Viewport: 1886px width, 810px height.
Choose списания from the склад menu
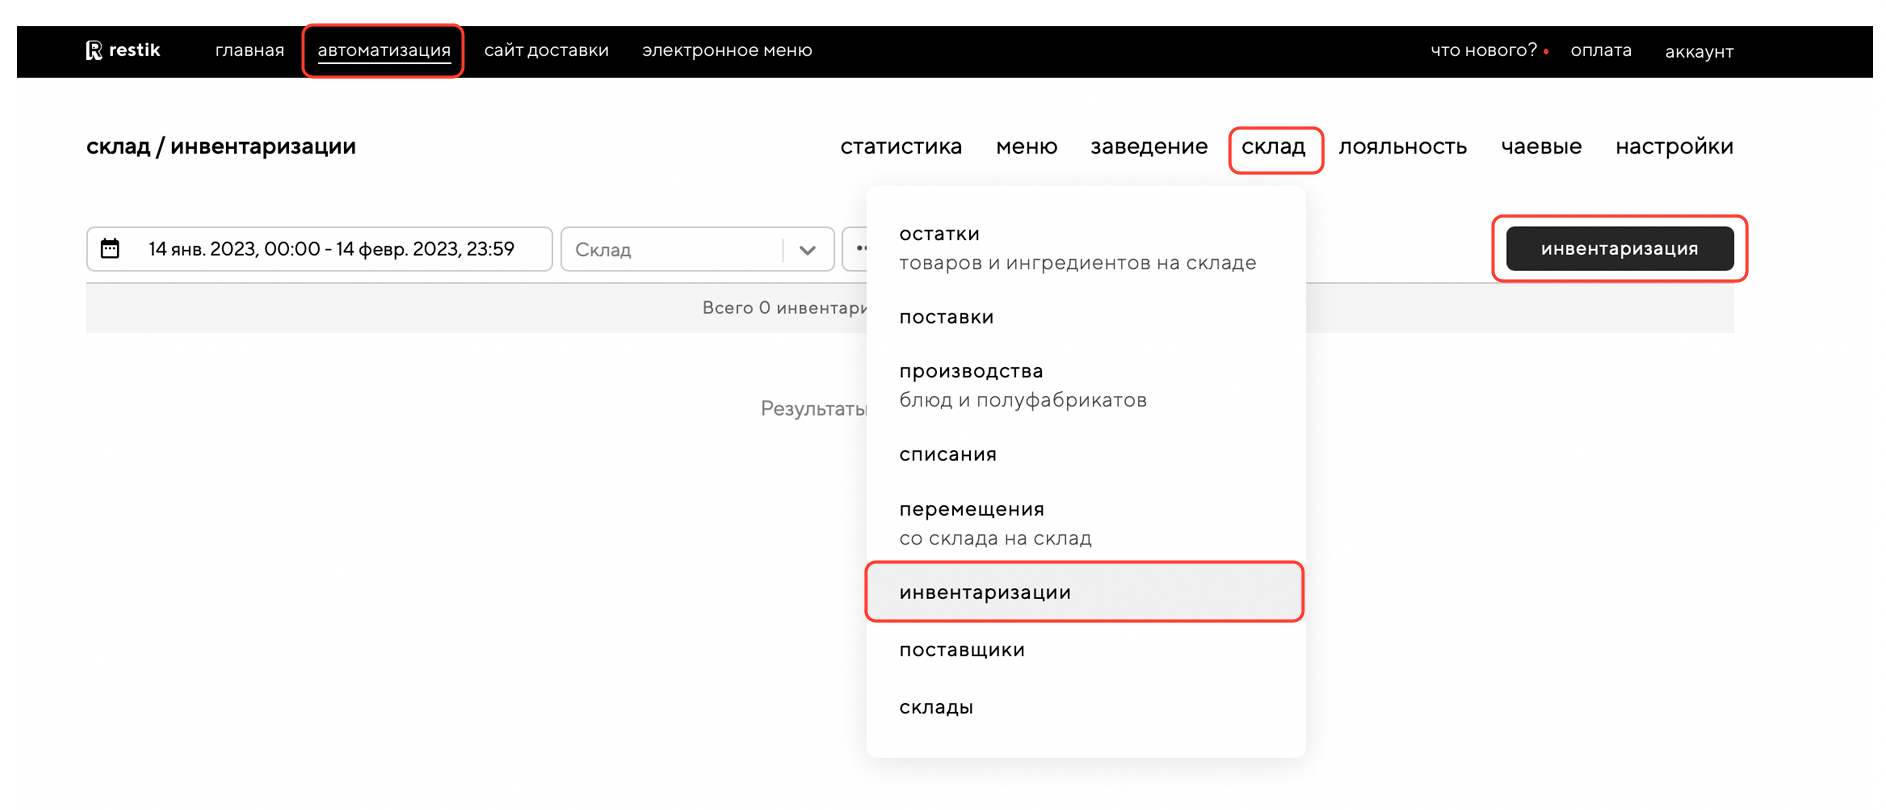pyautogui.click(x=947, y=455)
